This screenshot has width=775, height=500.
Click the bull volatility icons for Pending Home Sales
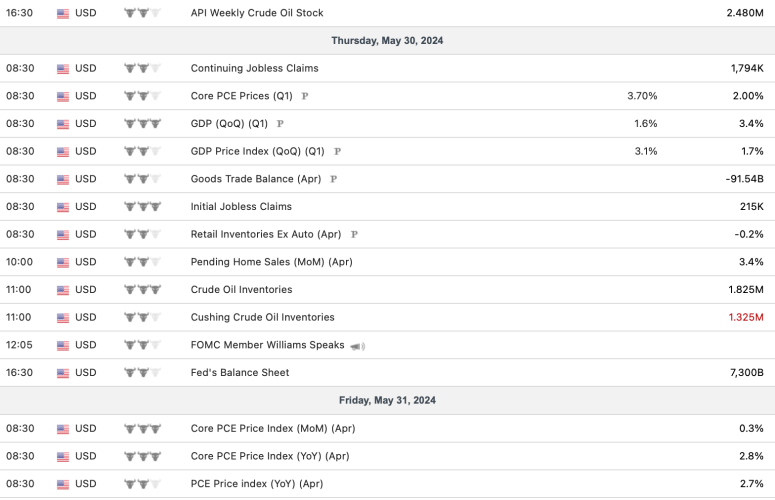(142, 262)
